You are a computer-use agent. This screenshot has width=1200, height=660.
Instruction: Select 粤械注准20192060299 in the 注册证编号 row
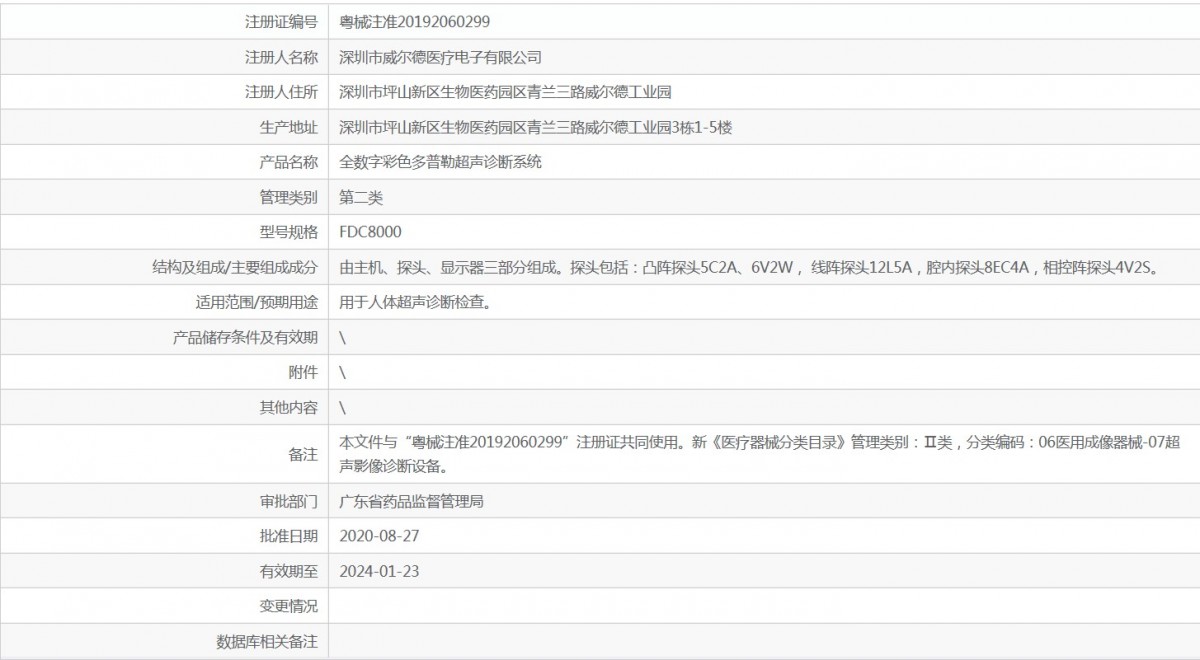point(415,21)
